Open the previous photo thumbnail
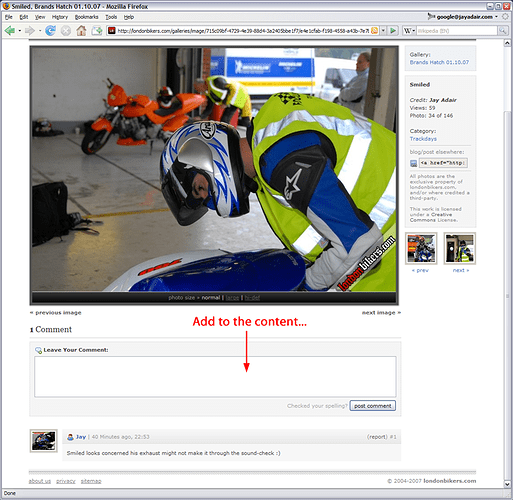Screen dimensions: 513x500 [x=421, y=249]
